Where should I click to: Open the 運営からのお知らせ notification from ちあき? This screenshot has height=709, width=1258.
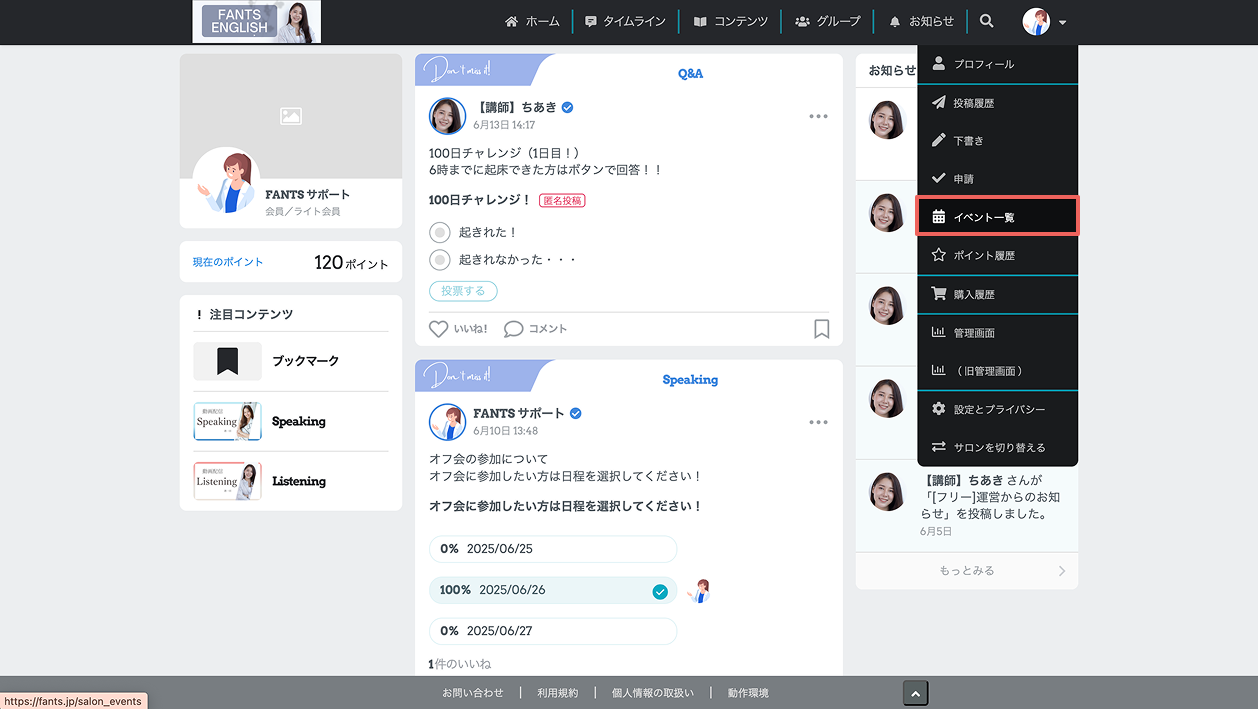(x=967, y=505)
